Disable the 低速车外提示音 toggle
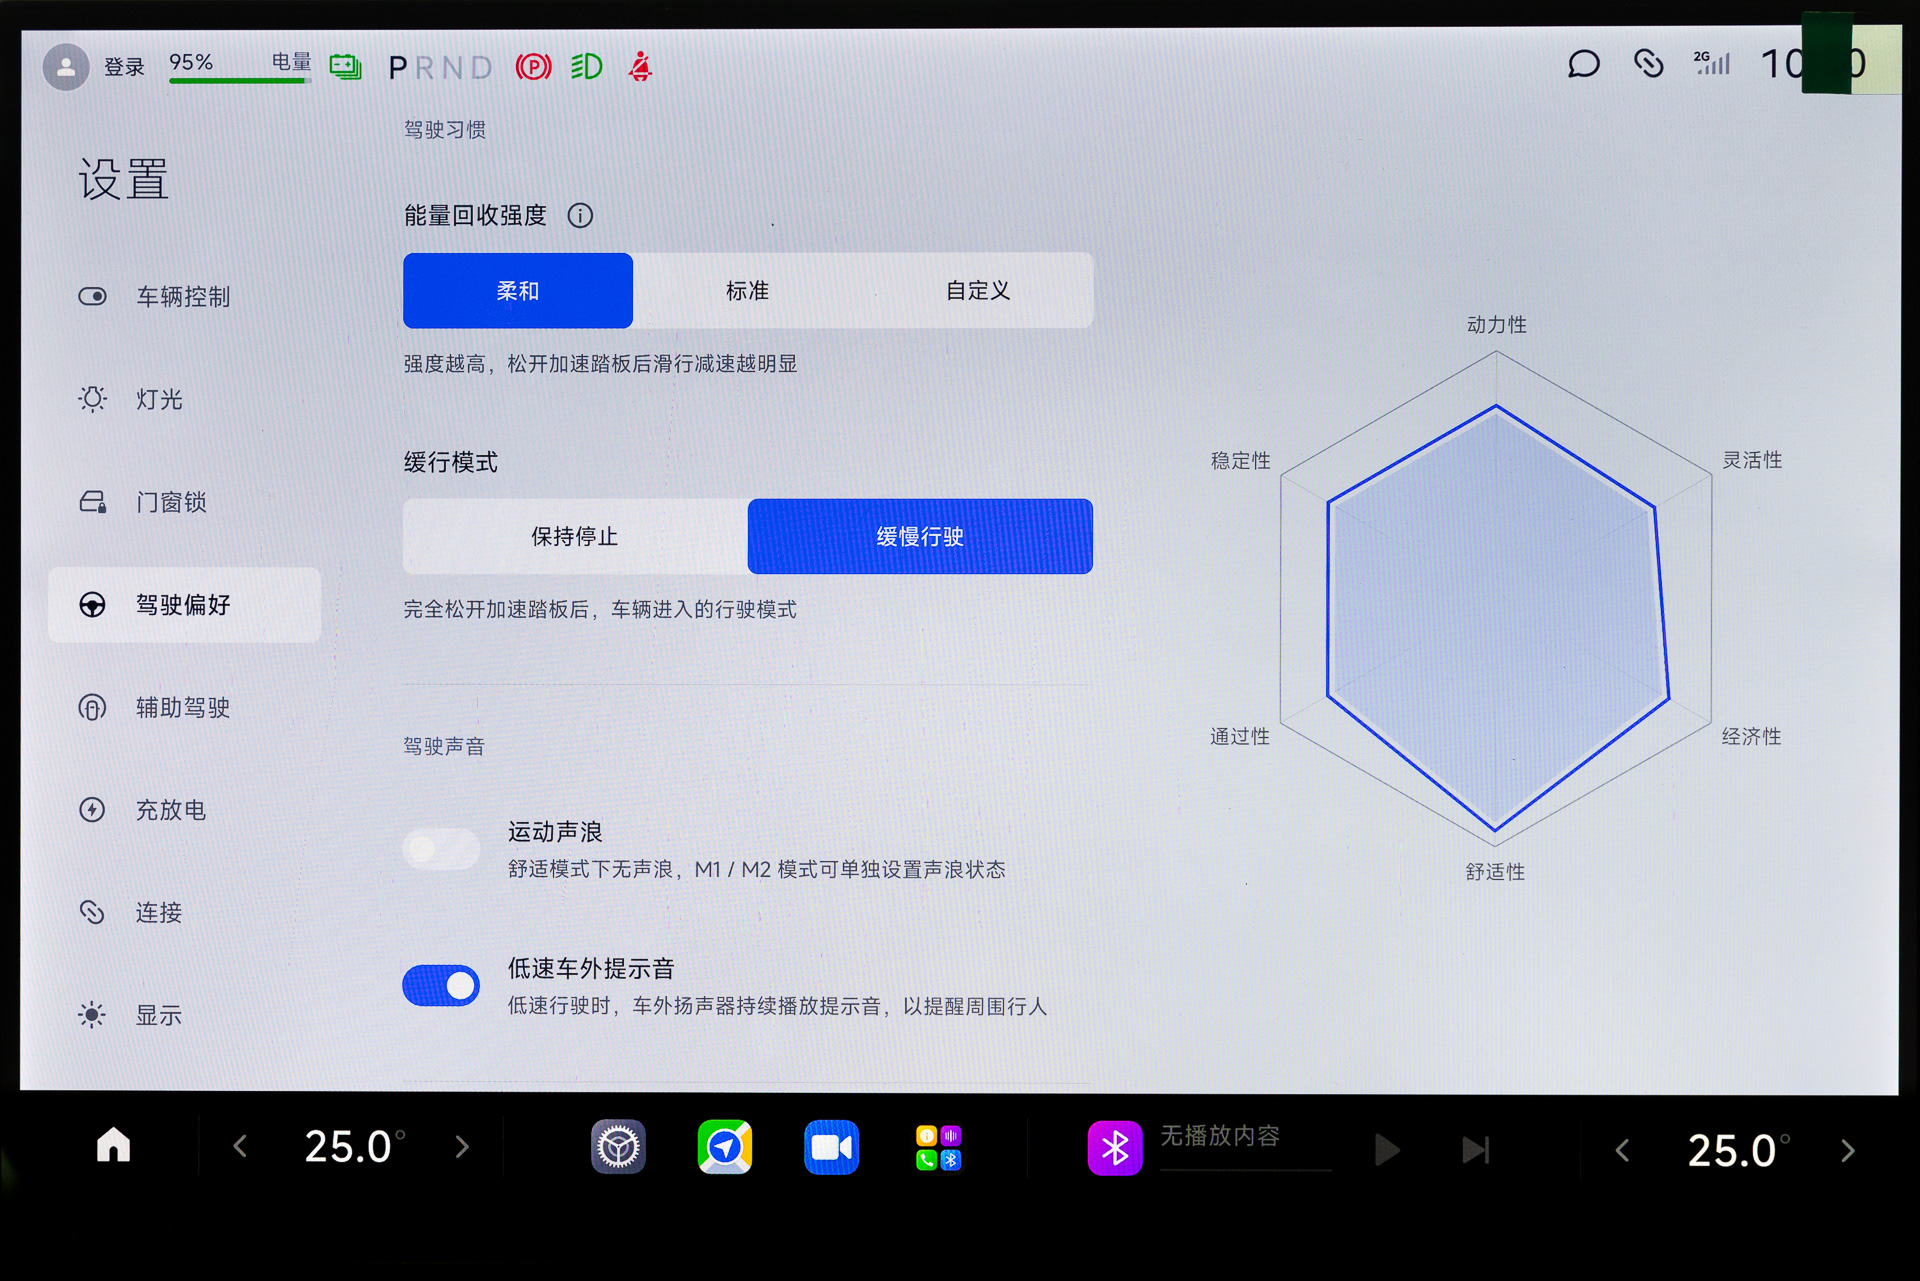The height and width of the screenshot is (1281, 1920). 441,986
